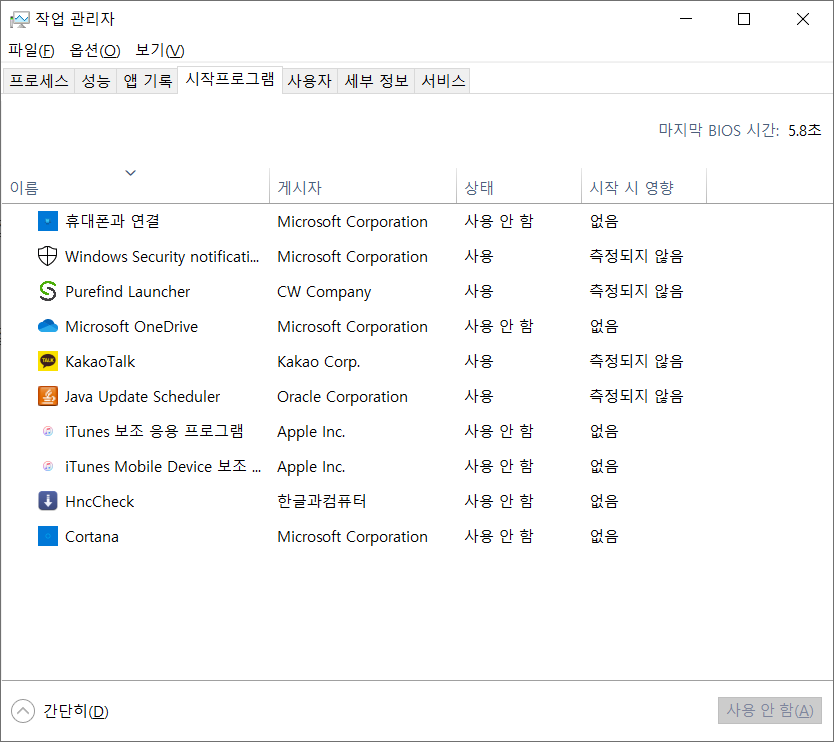Select the 휴대폰과 연결 phone icon
Viewport: 834px width, 742px height.
point(47,221)
